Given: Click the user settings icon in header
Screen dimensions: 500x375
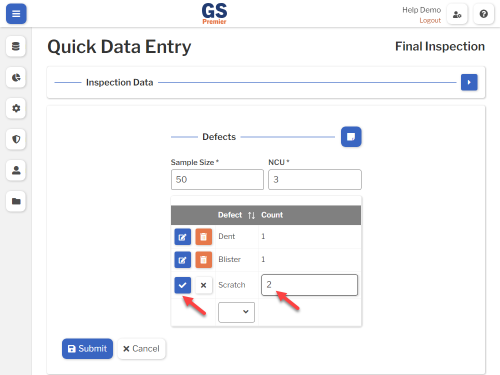Looking at the screenshot, I should pos(457,14).
